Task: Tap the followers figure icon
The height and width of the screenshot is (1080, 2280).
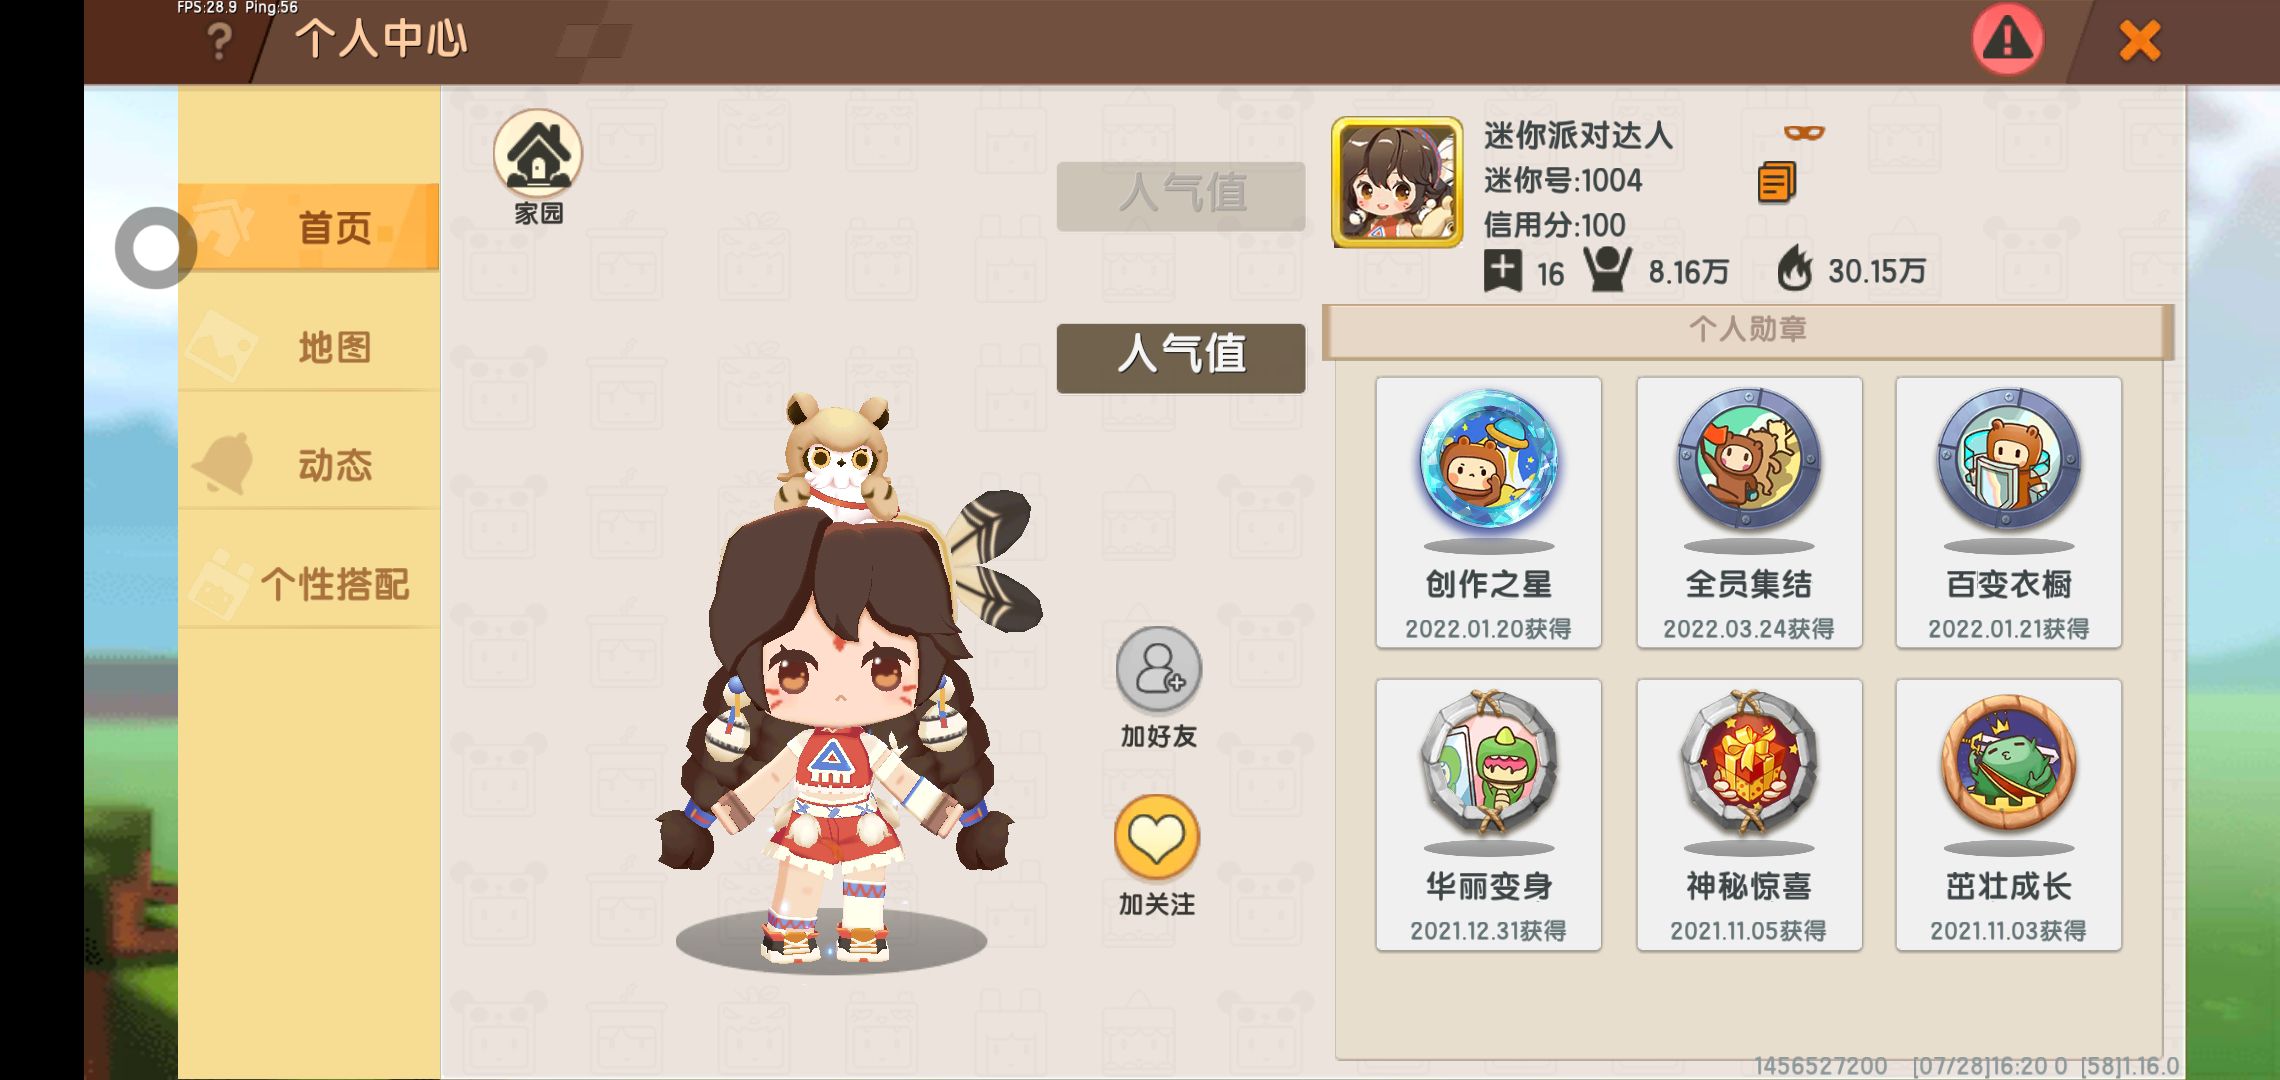Action: pyautogui.click(x=1608, y=270)
